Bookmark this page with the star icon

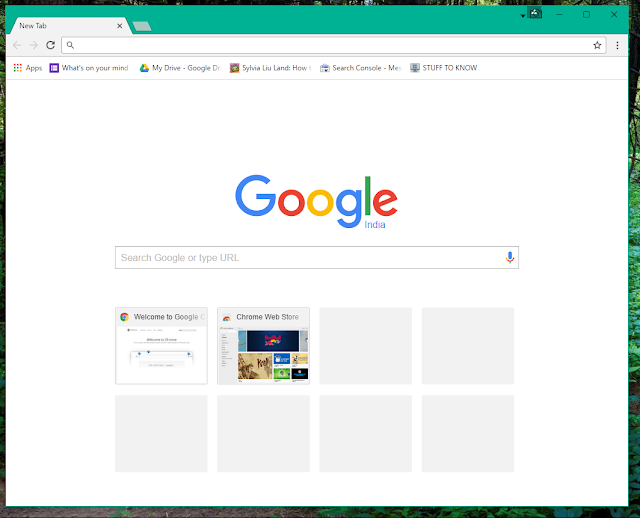click(597, 45)
